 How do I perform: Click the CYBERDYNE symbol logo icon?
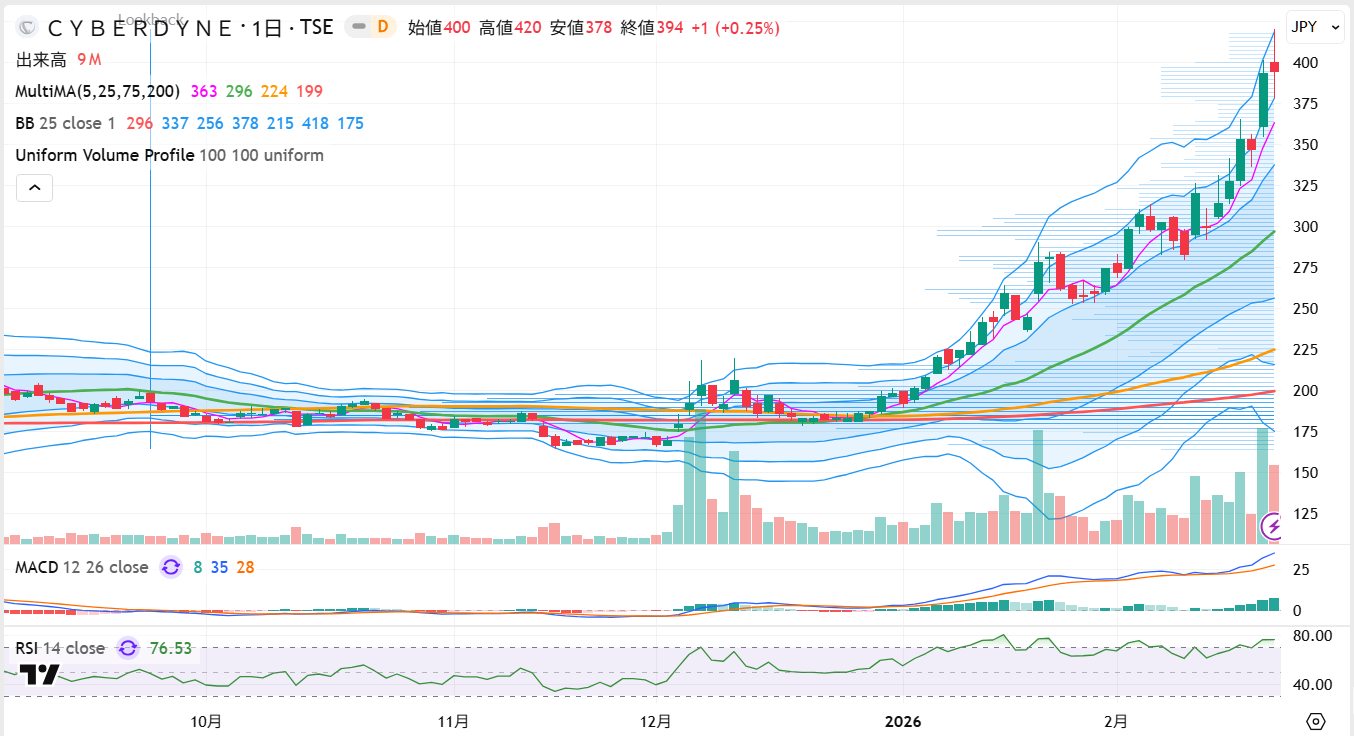coord(27,28)
